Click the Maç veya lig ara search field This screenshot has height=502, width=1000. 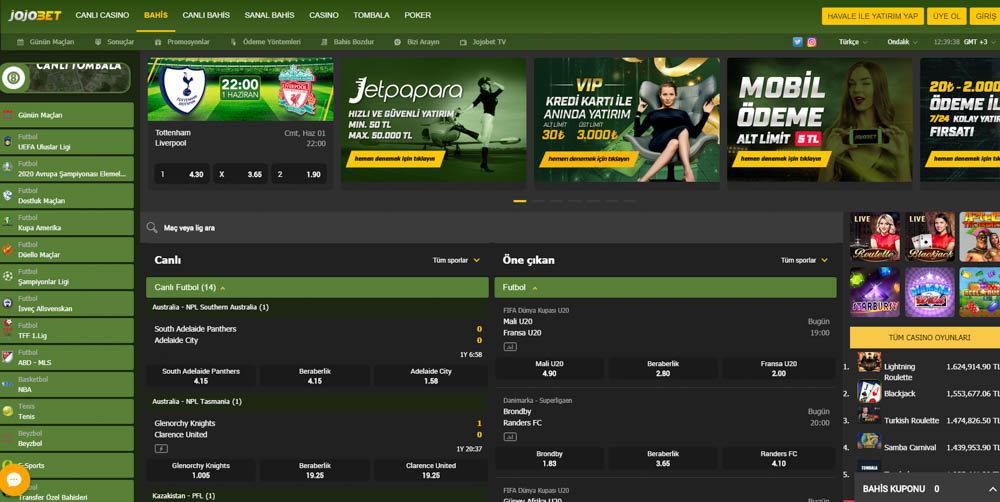coord(491,228)
